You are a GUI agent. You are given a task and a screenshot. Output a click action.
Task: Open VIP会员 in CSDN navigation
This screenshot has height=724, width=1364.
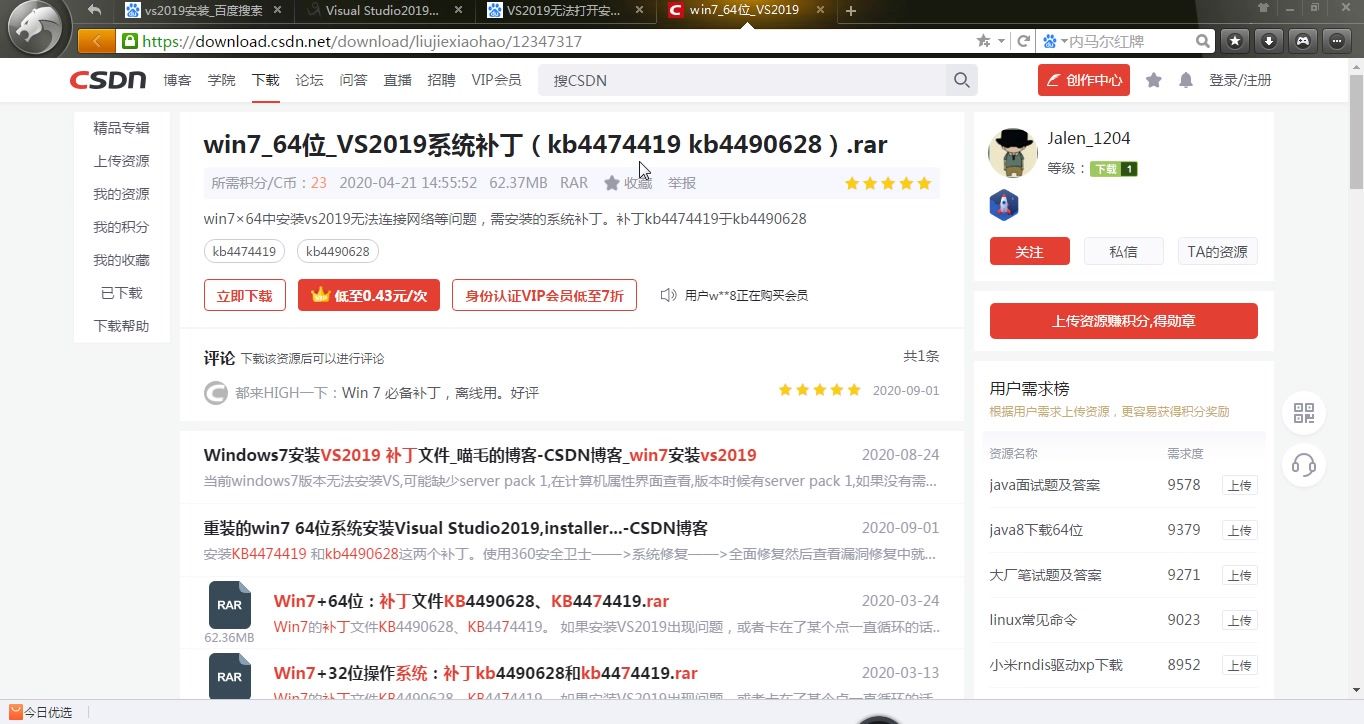tap(496, 80)
